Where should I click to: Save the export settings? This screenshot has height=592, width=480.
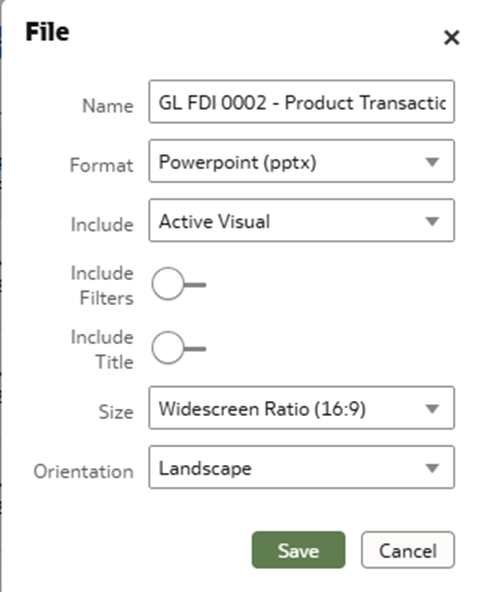(x=298, y=550)
